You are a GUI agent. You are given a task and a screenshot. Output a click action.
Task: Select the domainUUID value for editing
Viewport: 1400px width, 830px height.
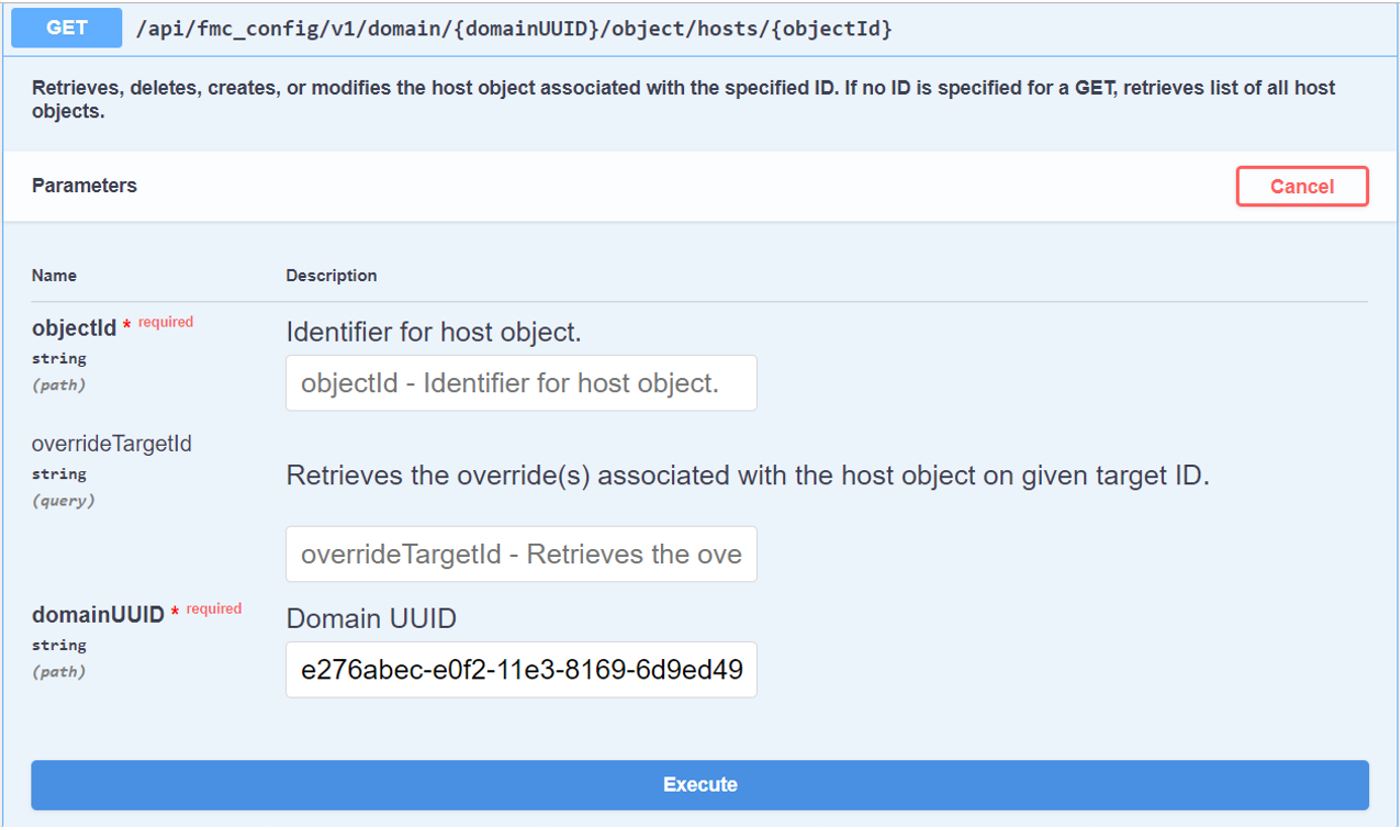[521, 670]
